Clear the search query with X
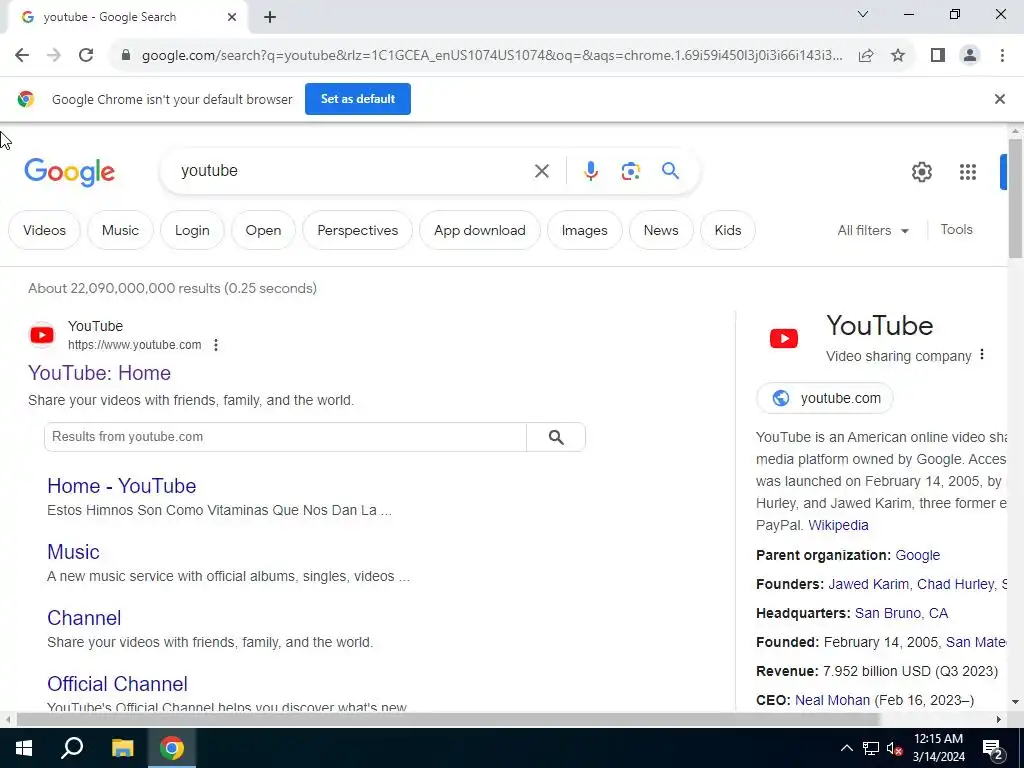Screen dimensions: 1024x768 541,171
